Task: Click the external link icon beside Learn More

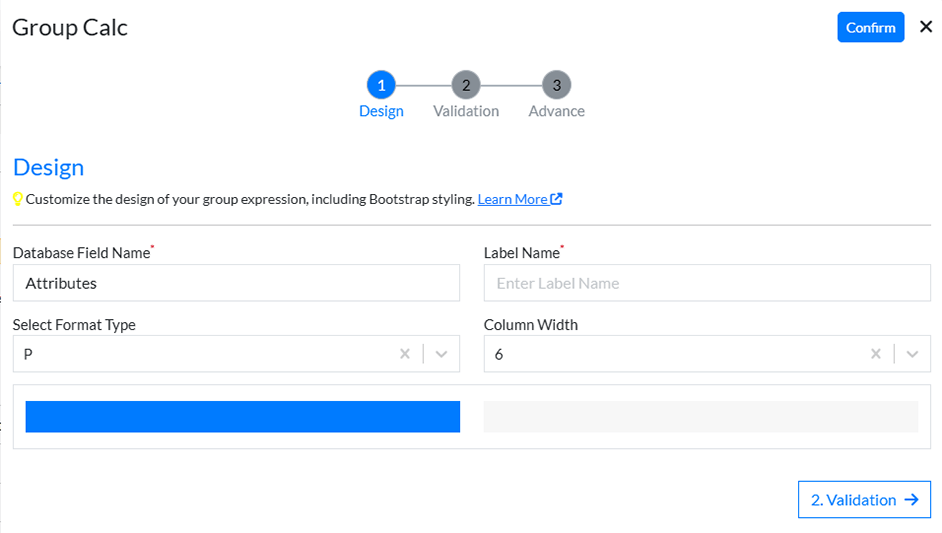Action: 557,199
